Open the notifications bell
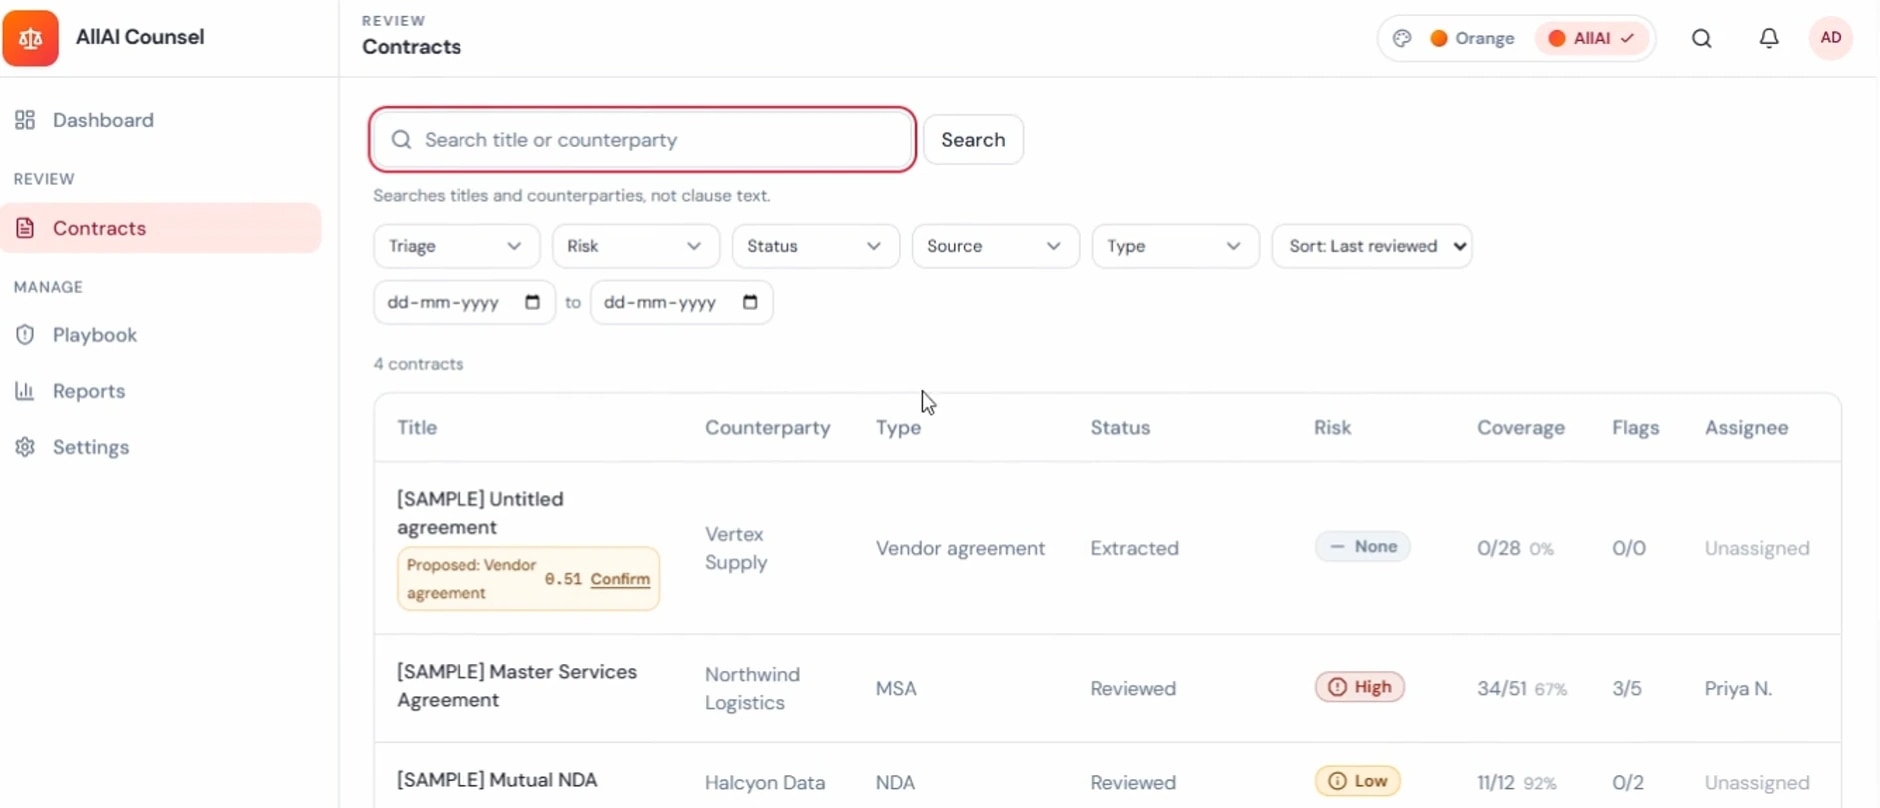 (x=1769, y=38)
